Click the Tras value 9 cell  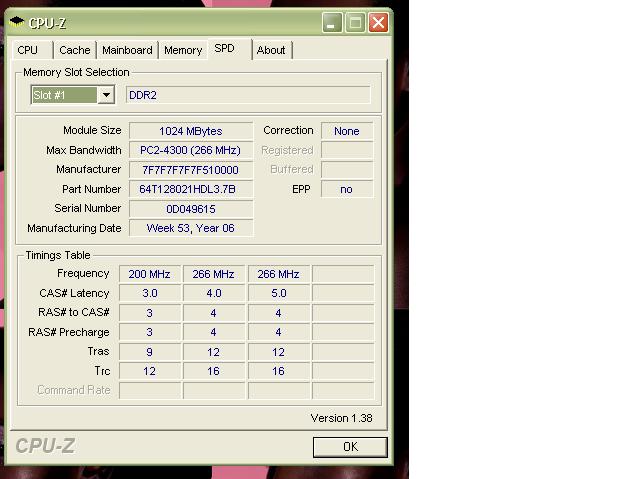pos(149,352)
